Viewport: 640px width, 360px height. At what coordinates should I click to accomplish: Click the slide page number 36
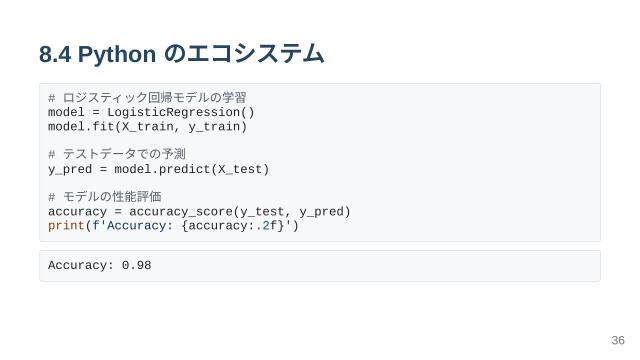pyautogui.click(x=618, y=340)
